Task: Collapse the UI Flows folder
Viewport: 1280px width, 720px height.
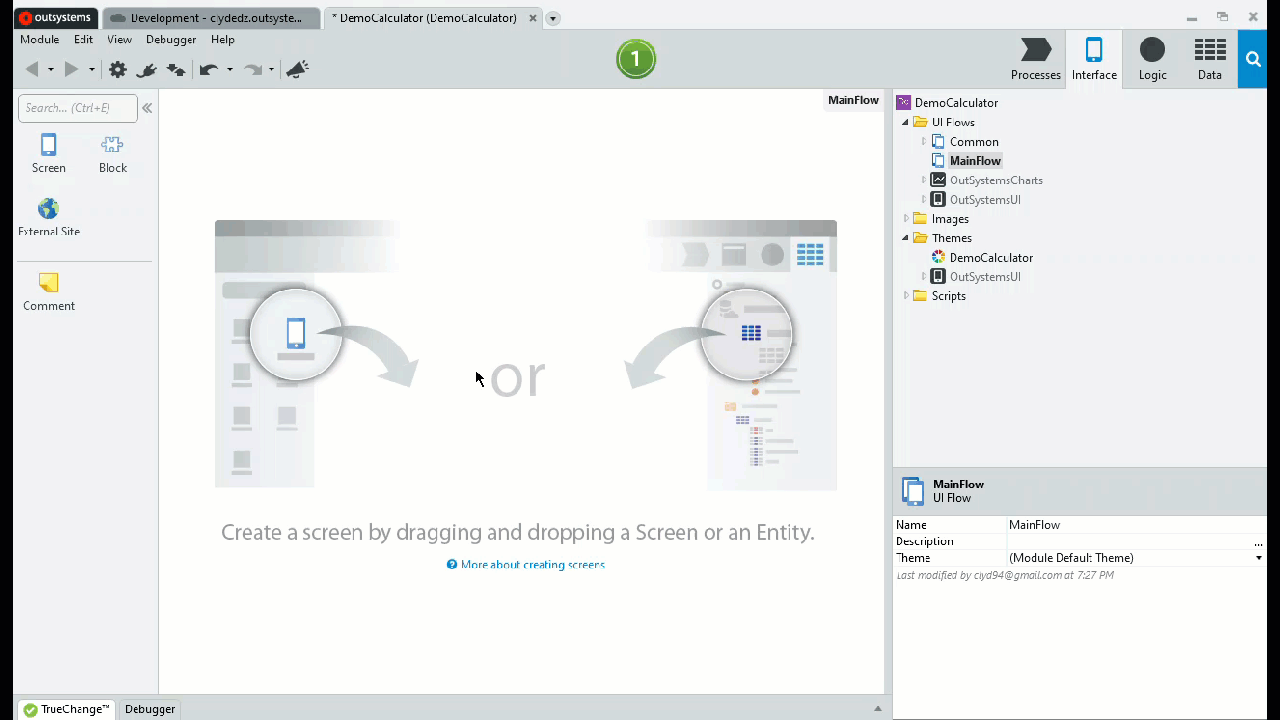Action: point(906,122)
